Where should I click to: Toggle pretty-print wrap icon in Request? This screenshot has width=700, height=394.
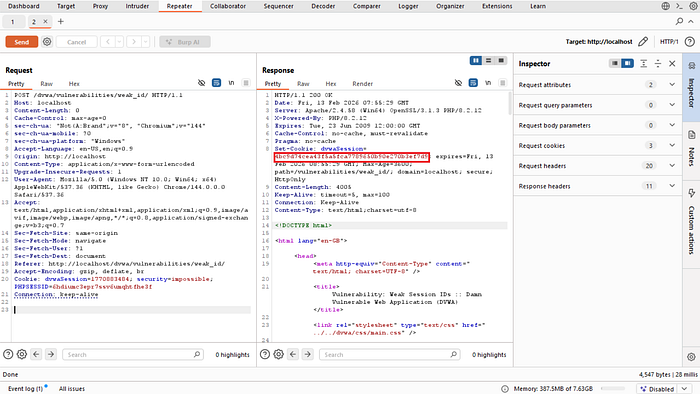pos(217,83)
